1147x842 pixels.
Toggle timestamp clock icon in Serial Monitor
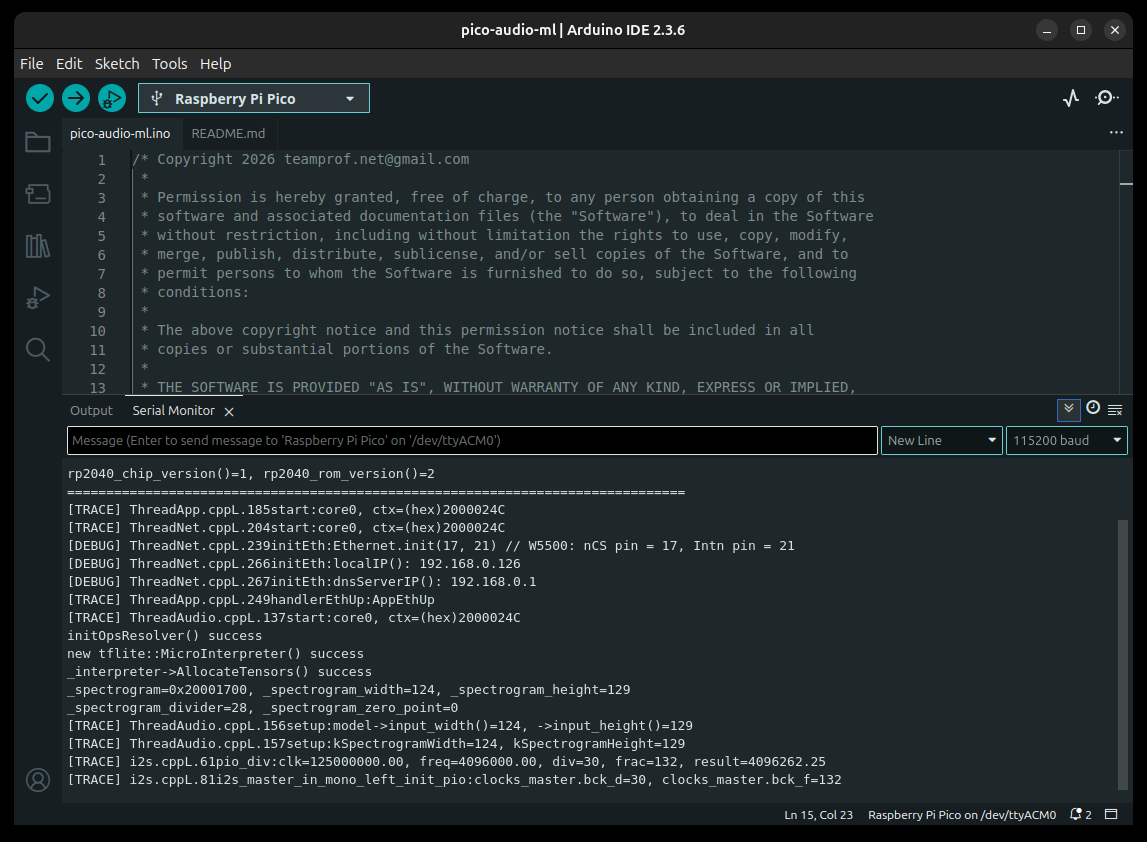(x=1093, y=407)
